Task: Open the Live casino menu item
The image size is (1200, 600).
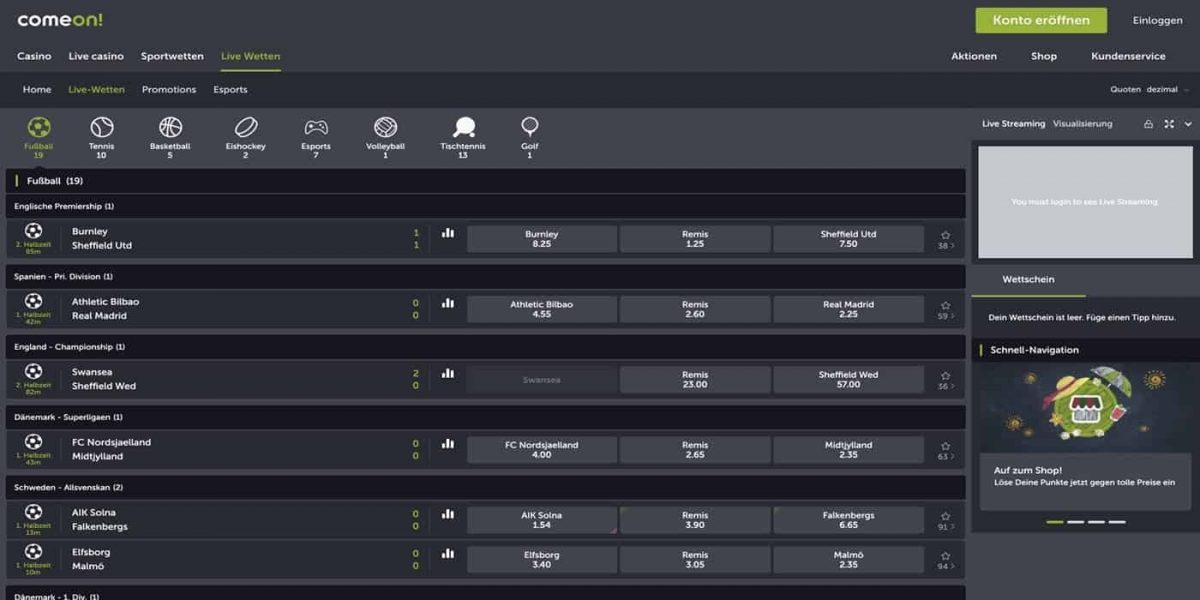Action: point(96,56)
